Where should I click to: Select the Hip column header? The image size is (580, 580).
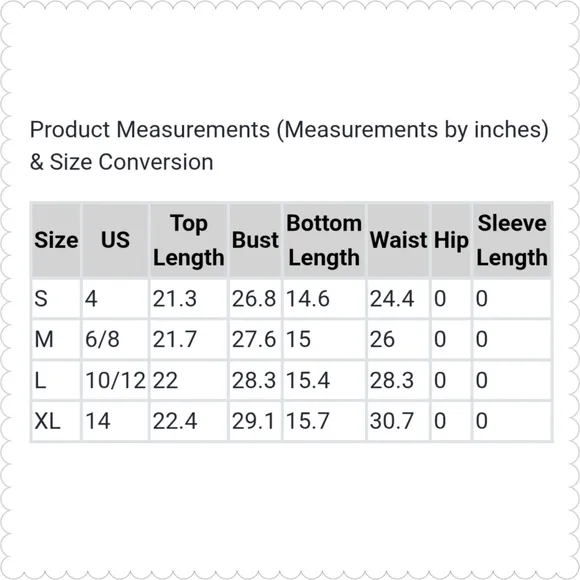(x=451, y=240)
